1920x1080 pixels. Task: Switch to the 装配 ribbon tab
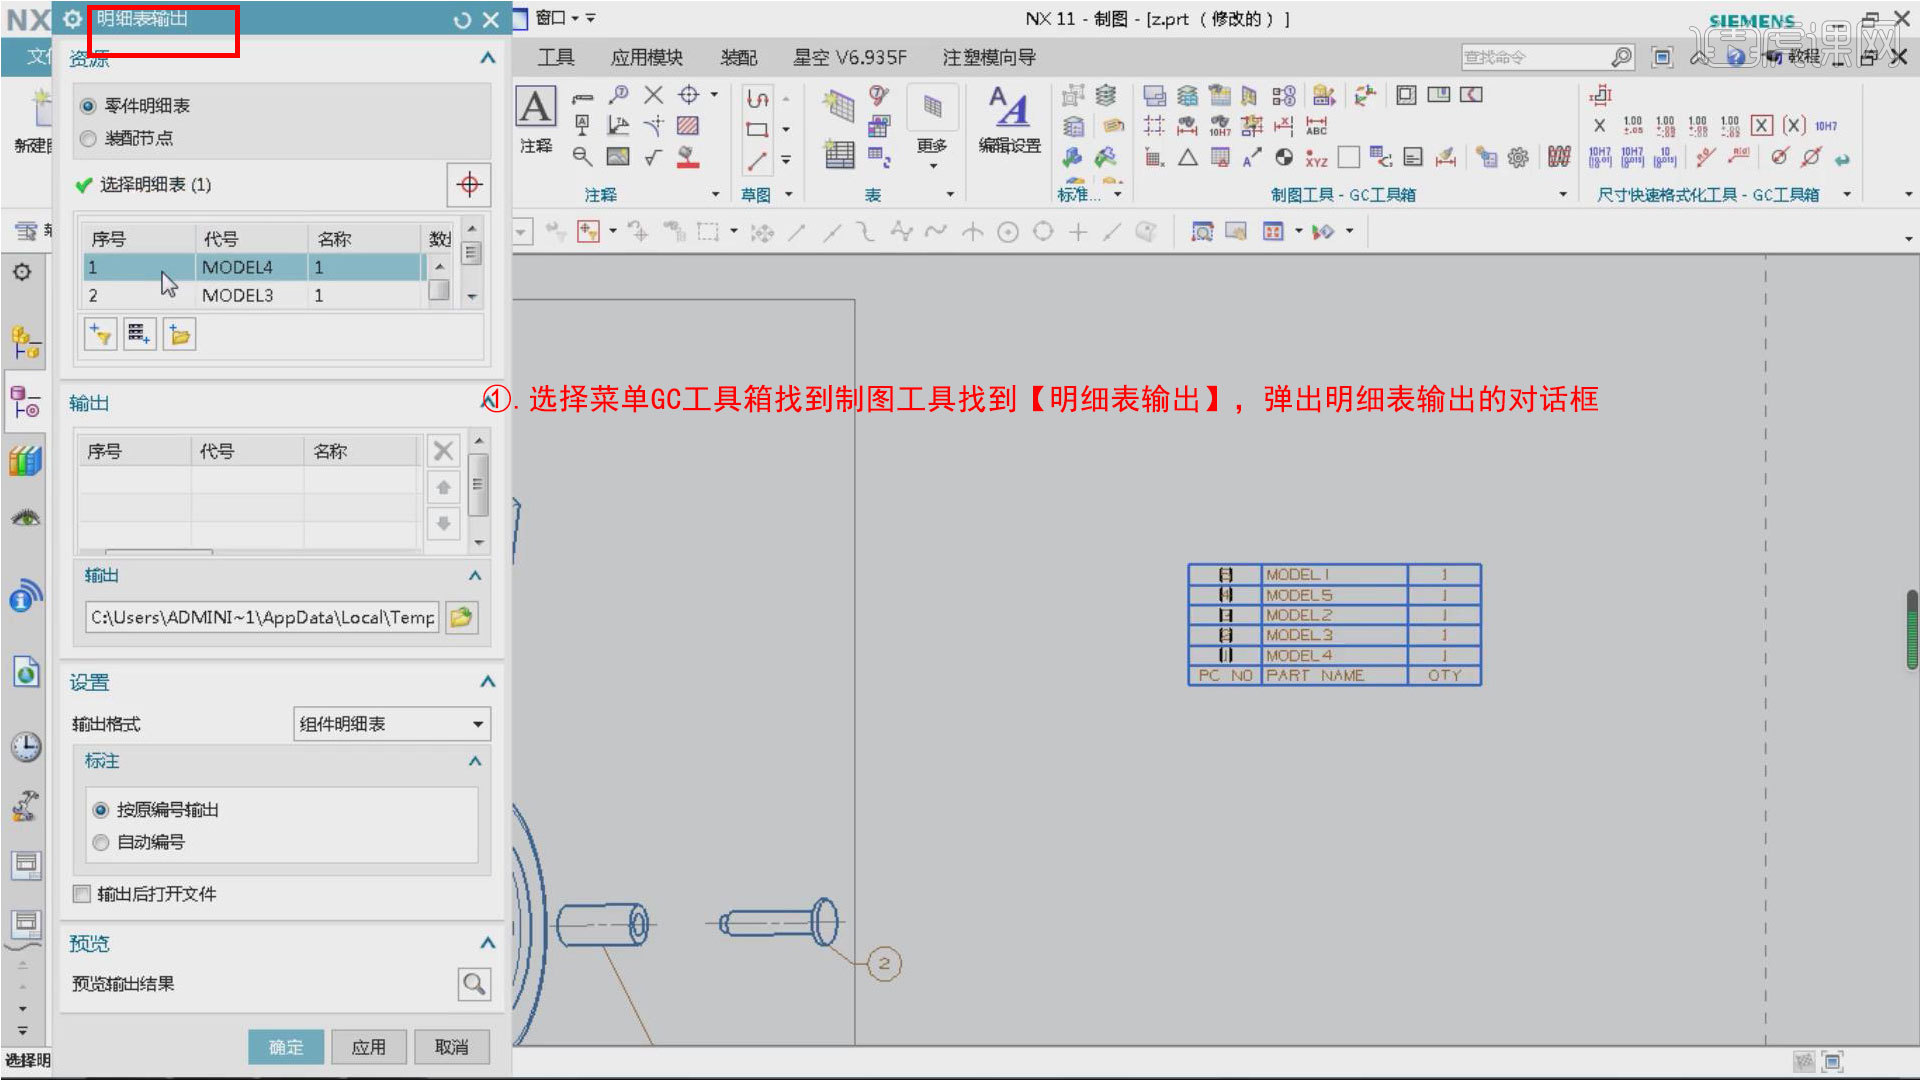[739, 58]
